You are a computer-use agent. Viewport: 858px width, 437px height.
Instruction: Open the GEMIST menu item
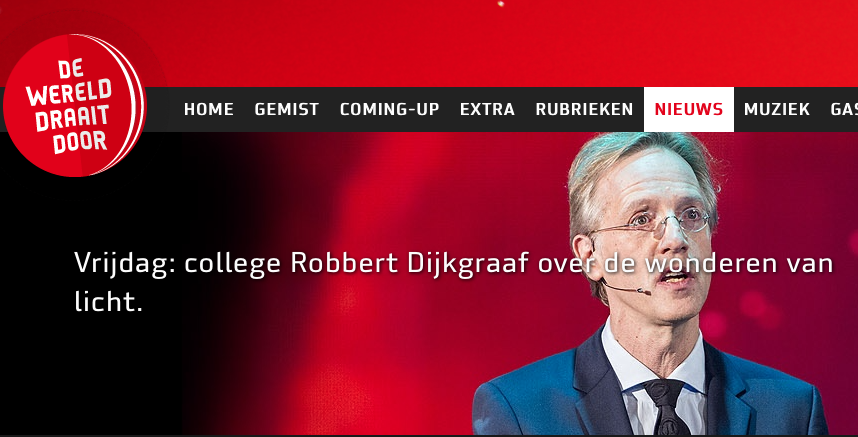[x=287, y=109]
